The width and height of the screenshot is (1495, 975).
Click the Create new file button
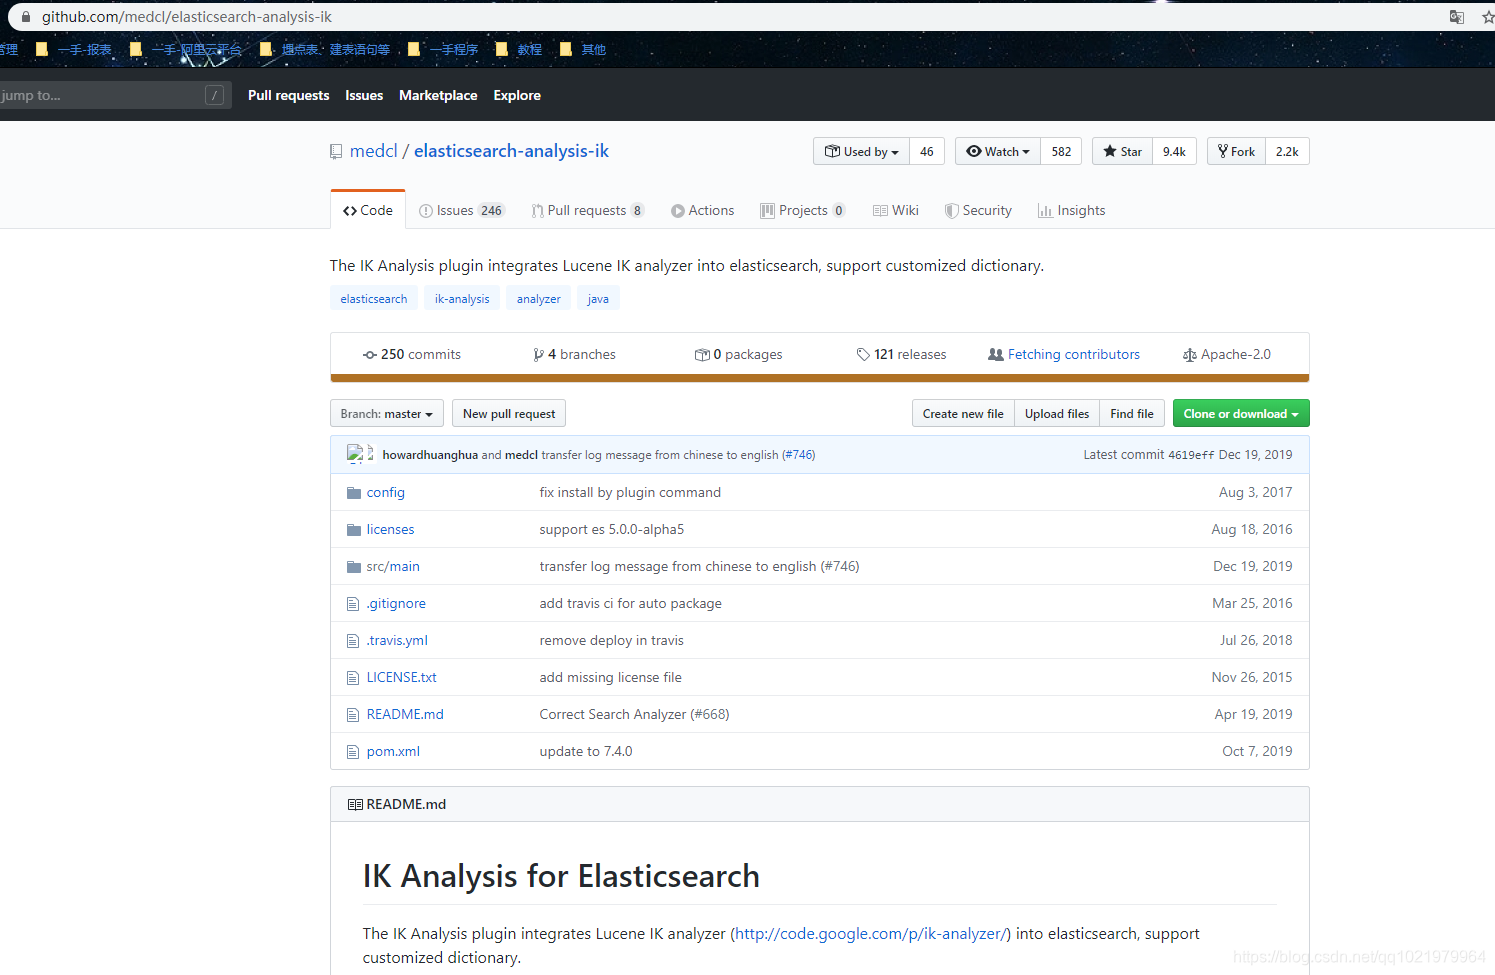click(963, 414)
